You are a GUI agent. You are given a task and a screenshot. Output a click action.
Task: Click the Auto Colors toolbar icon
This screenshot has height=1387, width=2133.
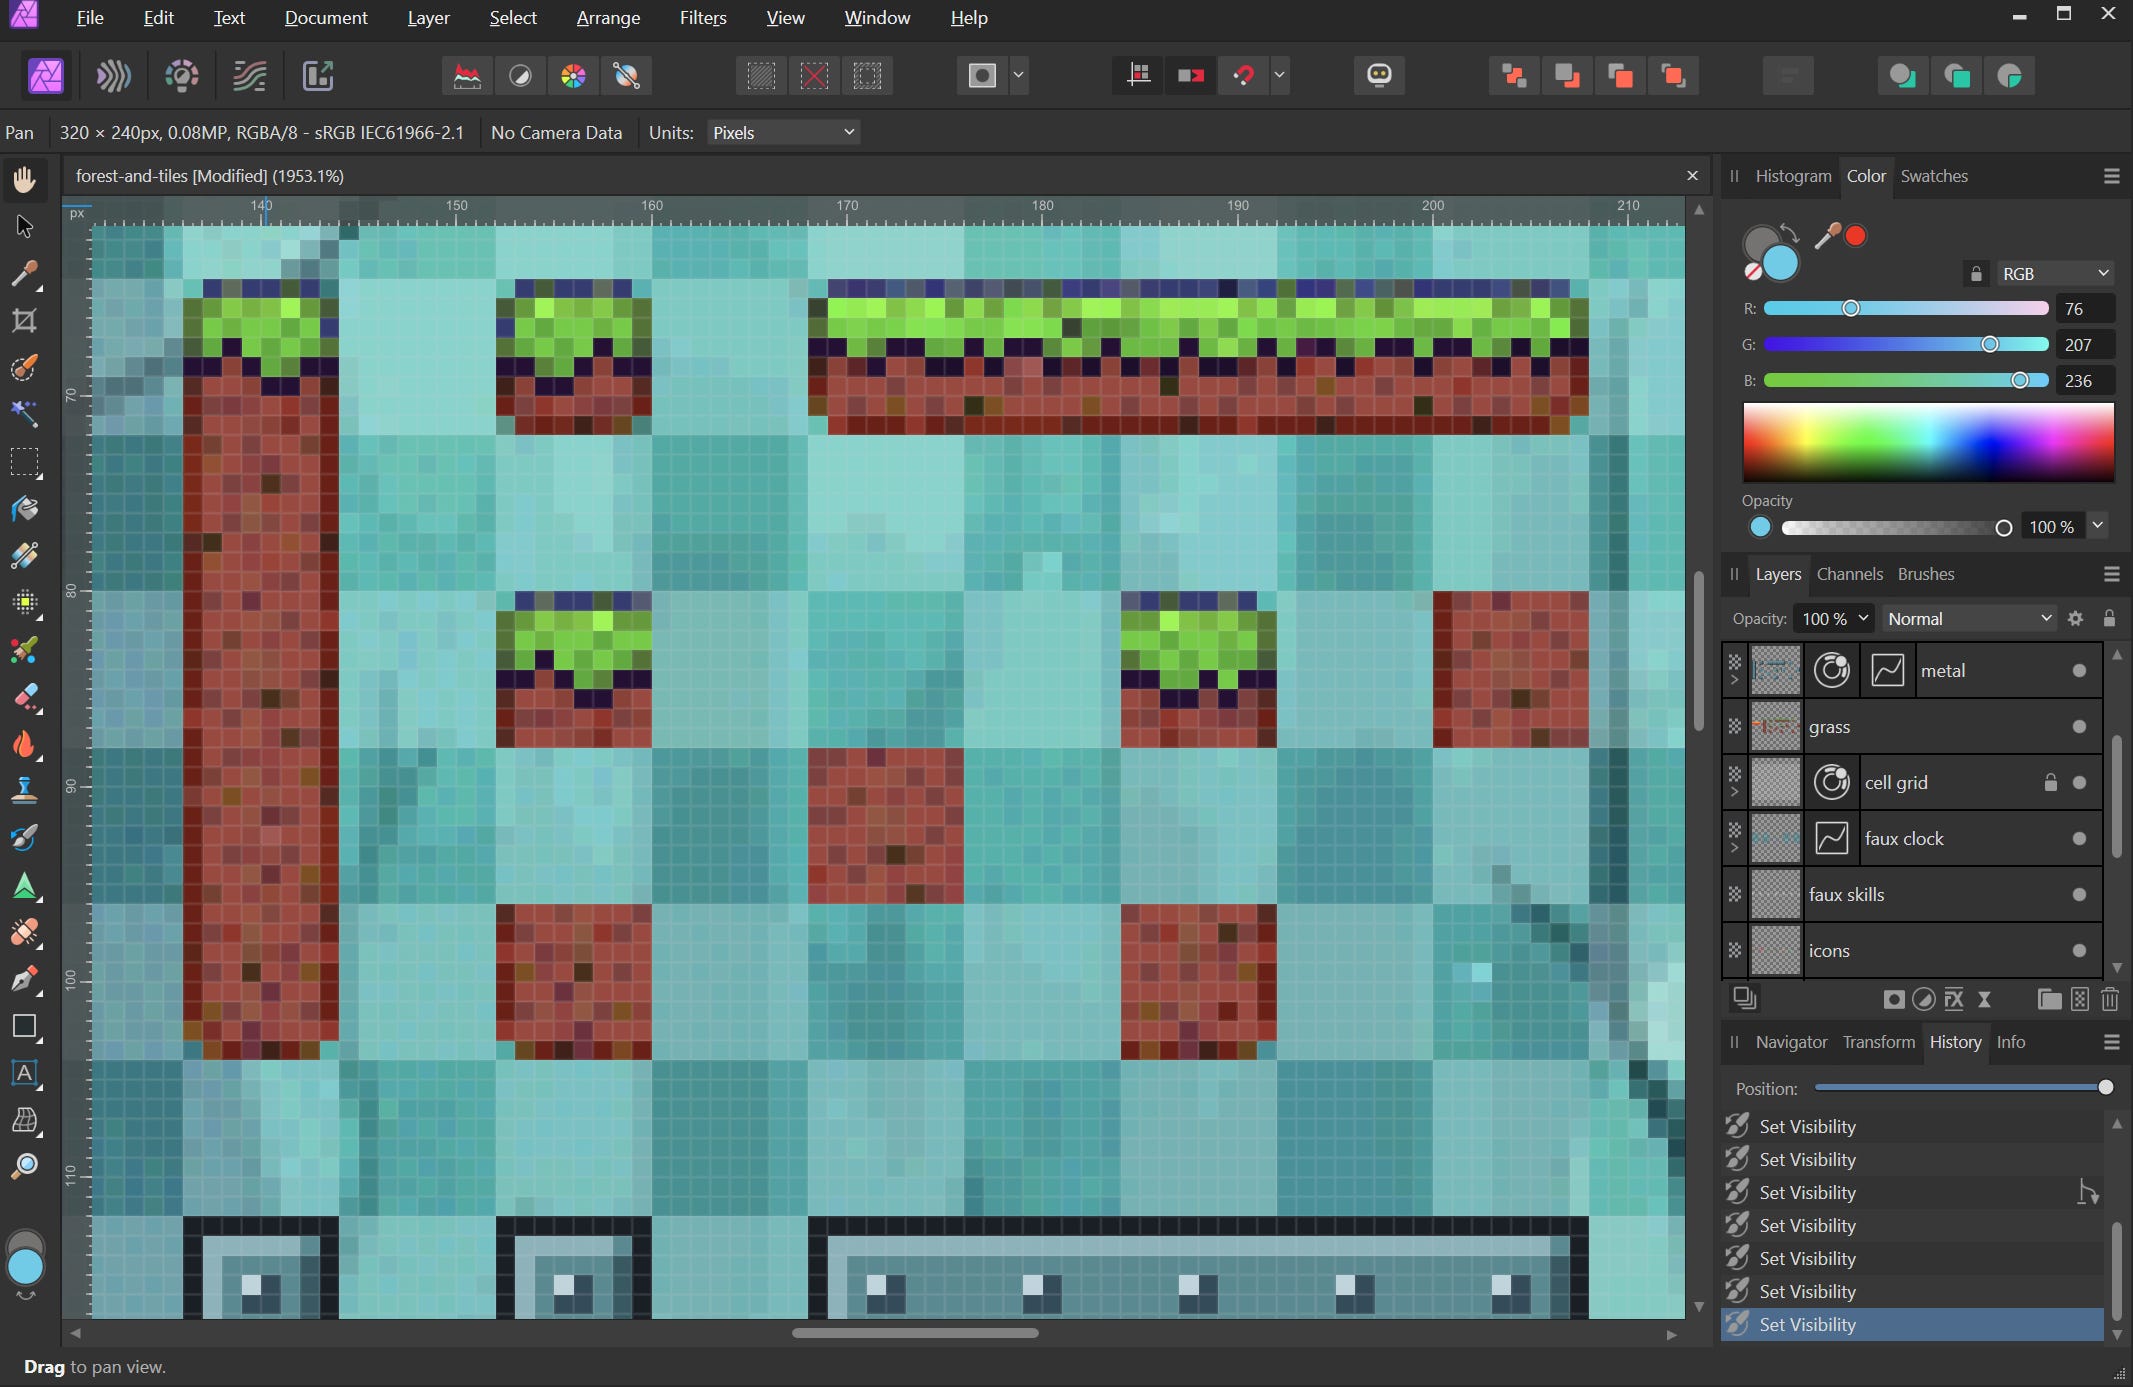[573, 76]
